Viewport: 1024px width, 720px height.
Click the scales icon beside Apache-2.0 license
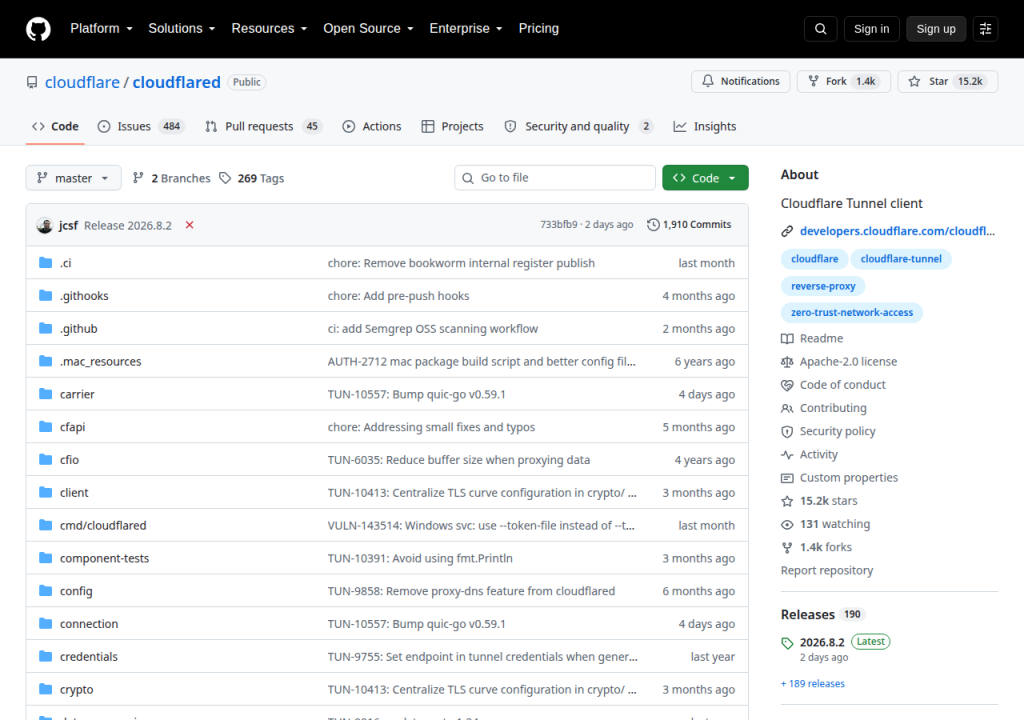point(787,362)
